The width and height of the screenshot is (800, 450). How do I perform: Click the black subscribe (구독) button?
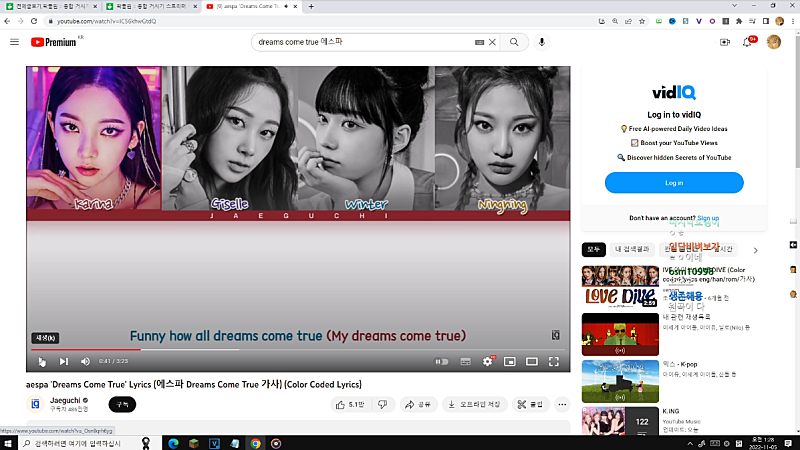click(x=122, y=404)
